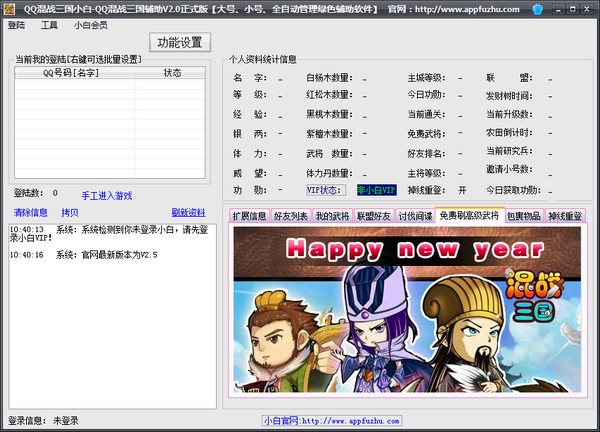Click the blue shirt skin icon

coord(538,9)
